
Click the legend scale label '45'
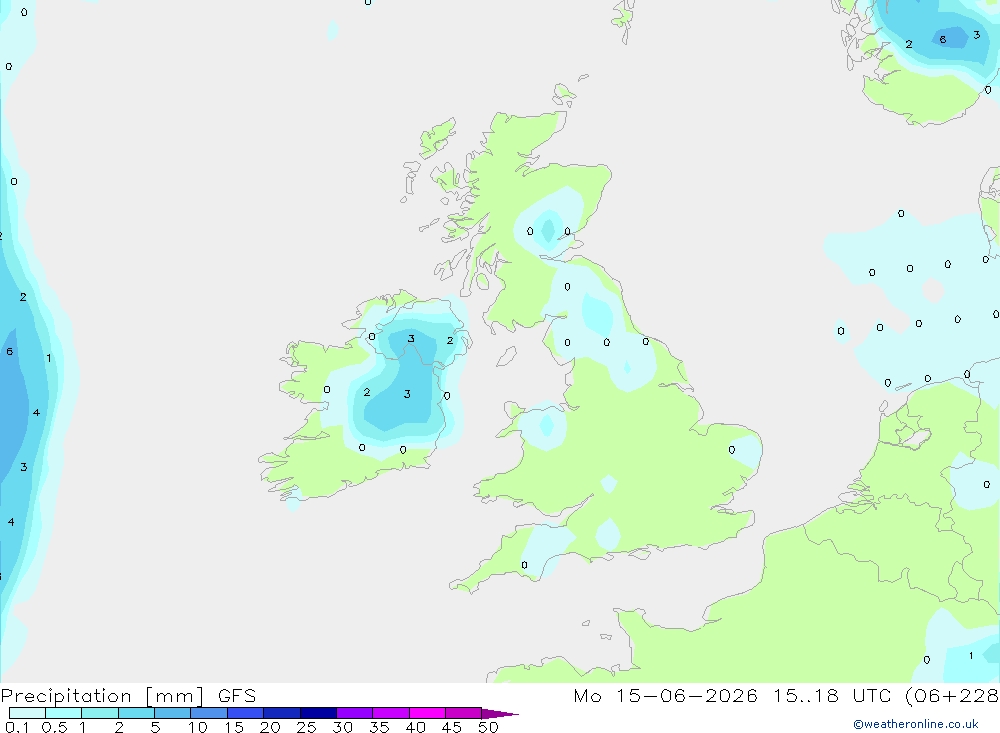452,727
